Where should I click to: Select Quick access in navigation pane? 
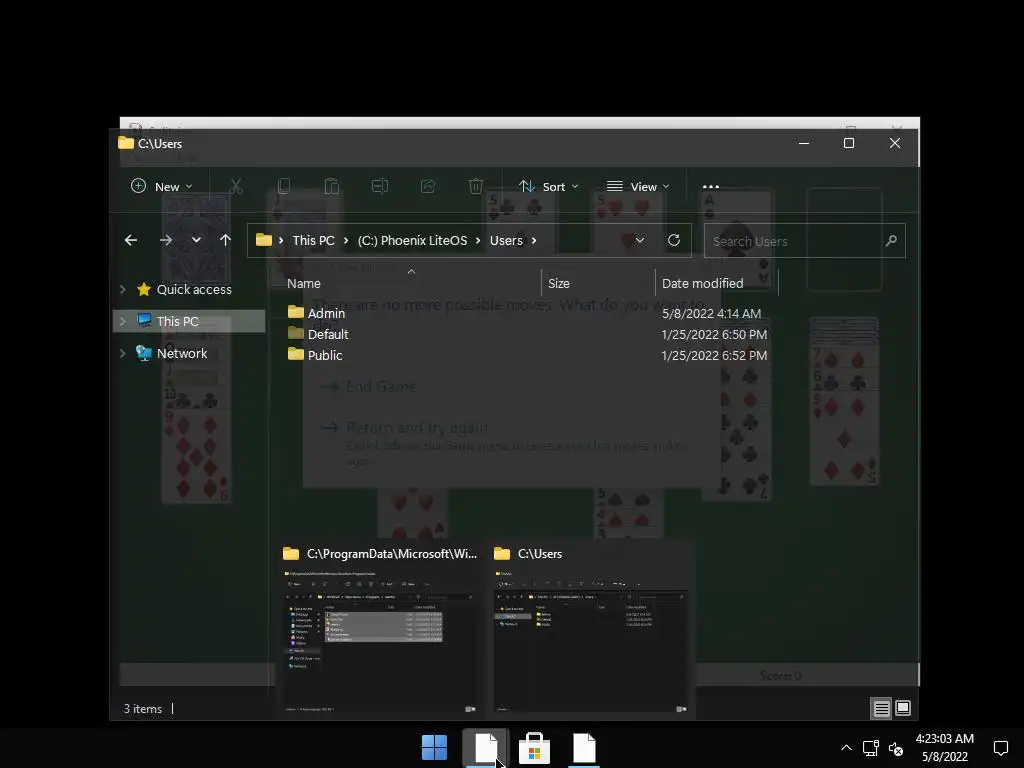click(193, 289)
